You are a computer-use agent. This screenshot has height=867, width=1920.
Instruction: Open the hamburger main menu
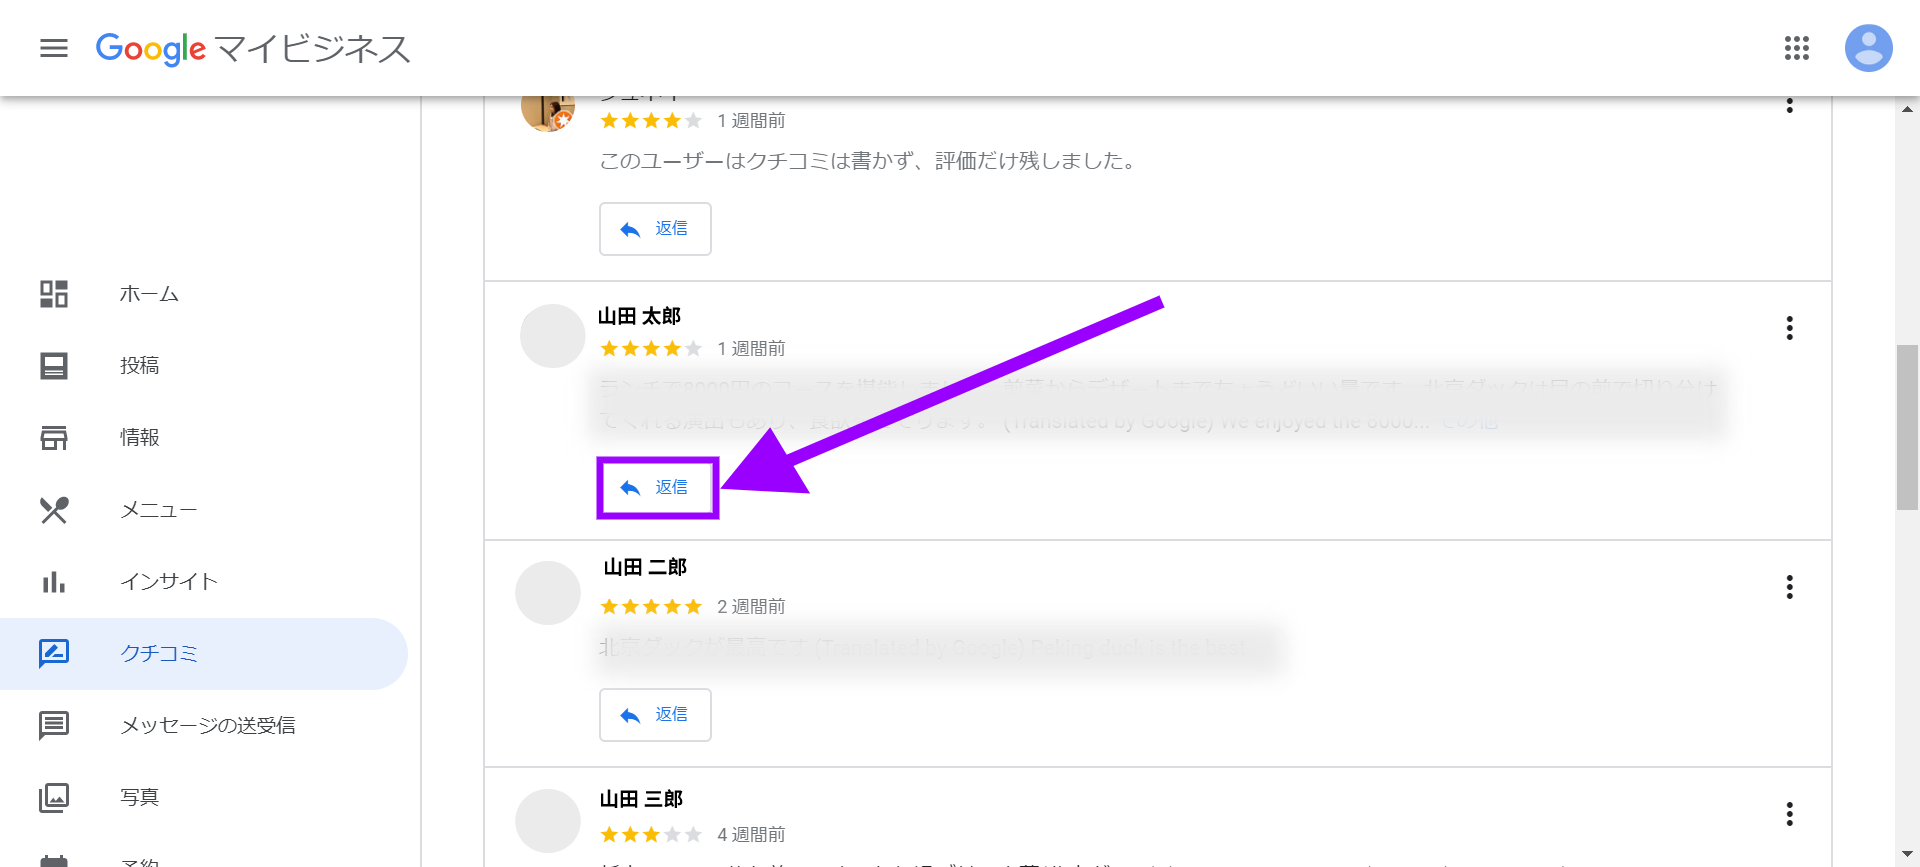click(54, 48)
